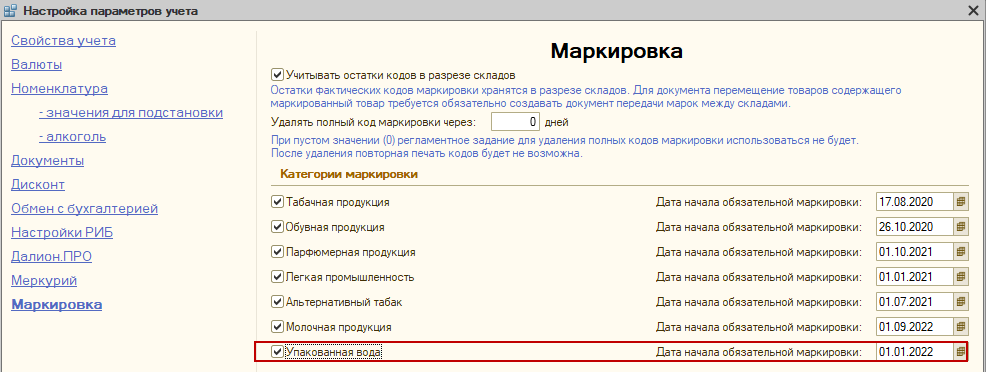Viewport: 986px width, 372px height.
Task: Go to Валюты settings
Action: pyautogui.click(x=36, y=65)
